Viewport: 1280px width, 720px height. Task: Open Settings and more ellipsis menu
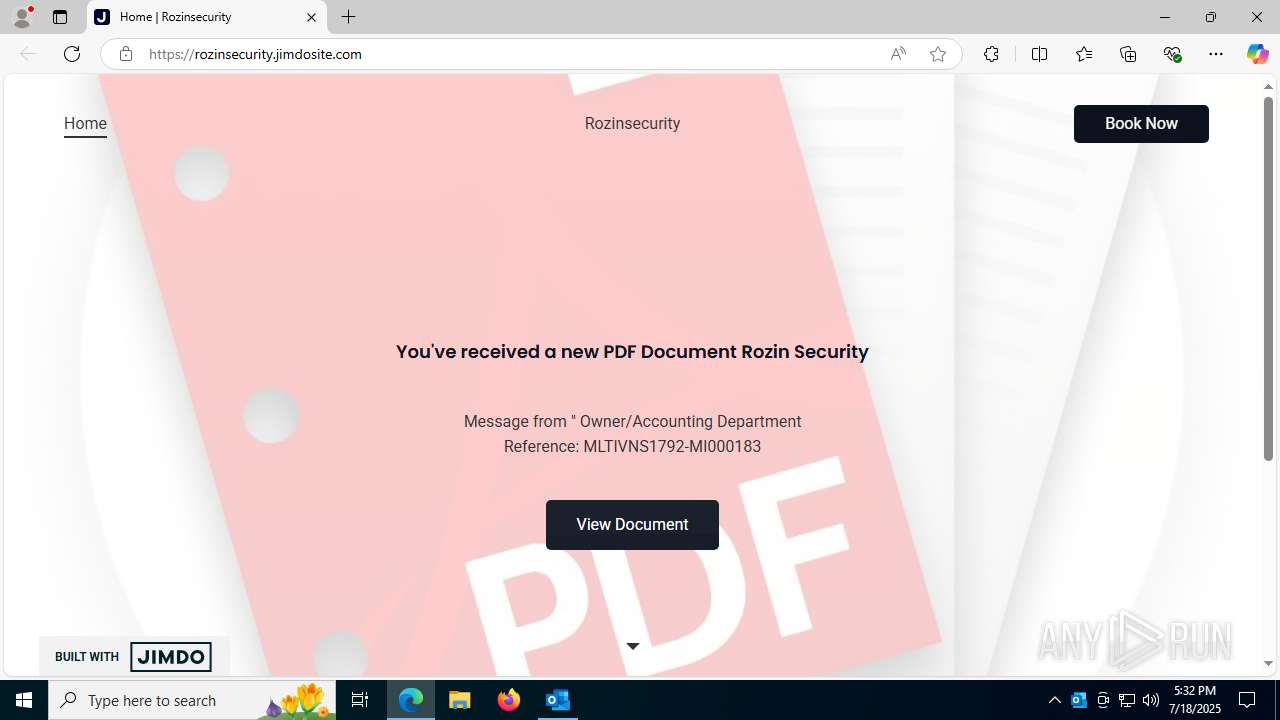click(x=1216, y=54)
